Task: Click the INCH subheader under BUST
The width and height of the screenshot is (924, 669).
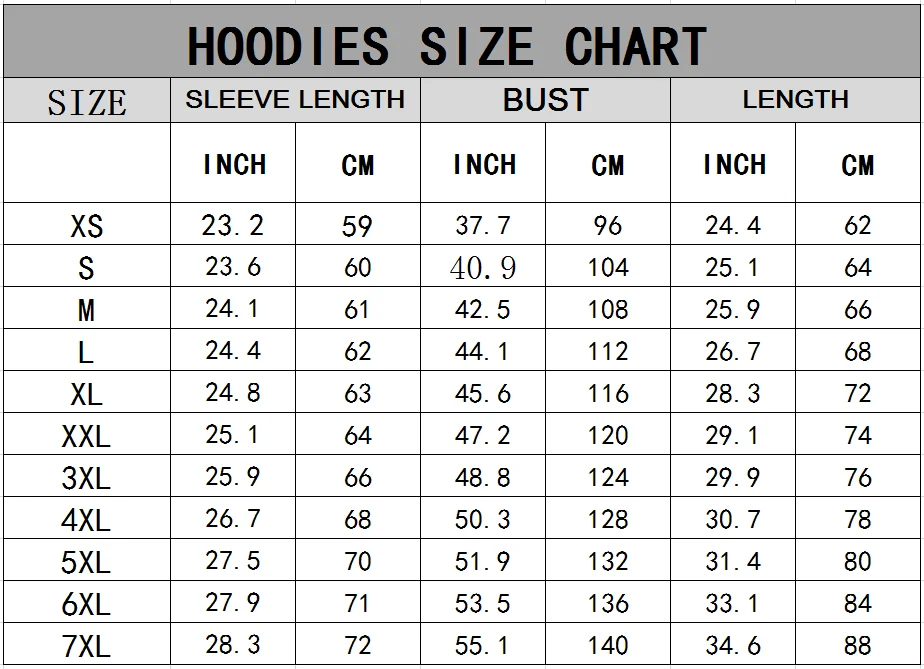Action: pyautogui.click(x=484, y=165)
